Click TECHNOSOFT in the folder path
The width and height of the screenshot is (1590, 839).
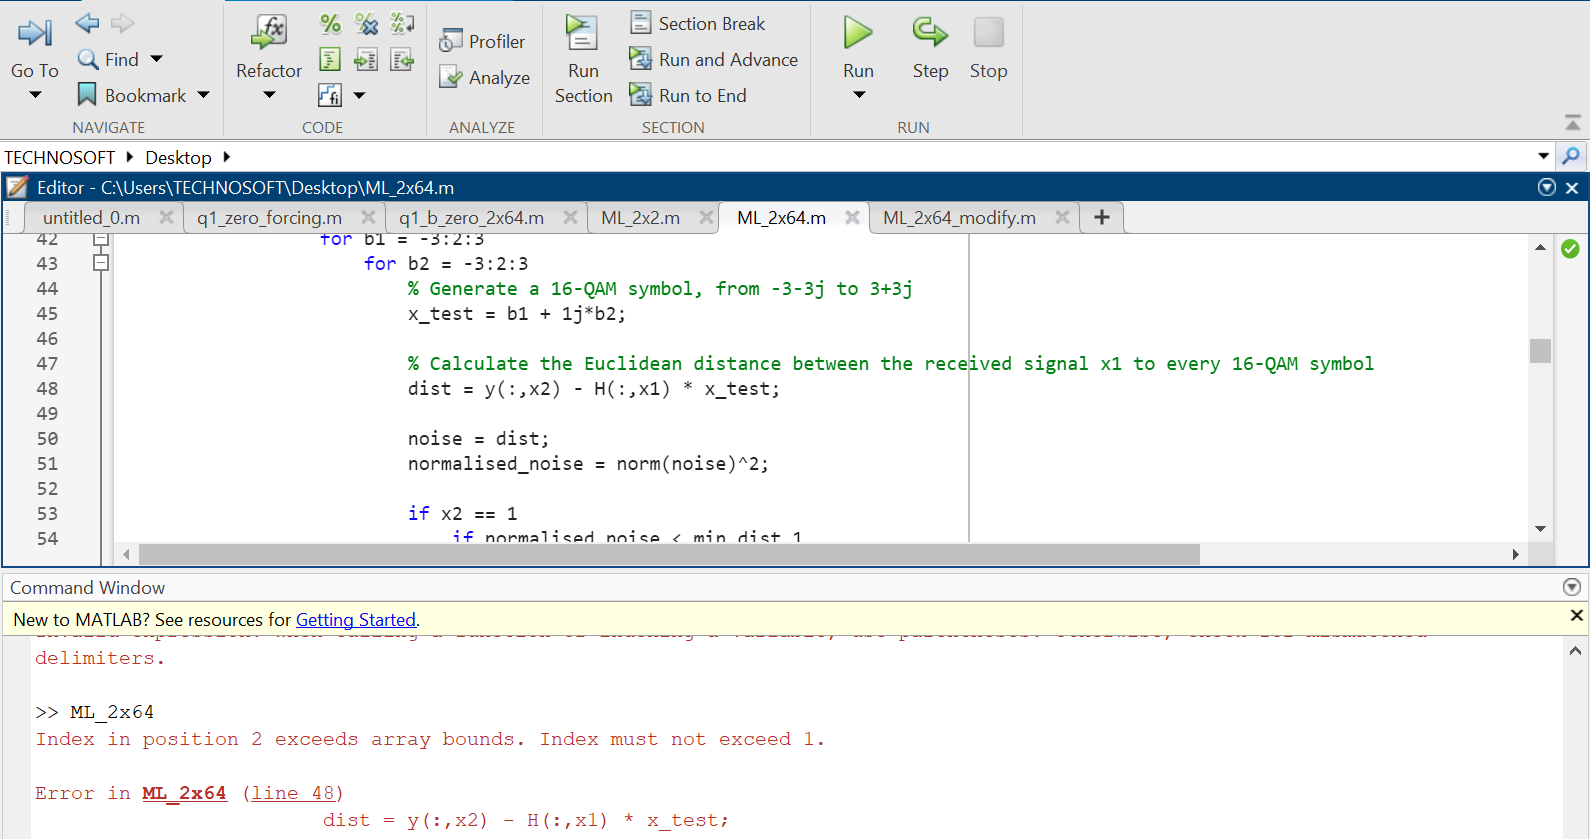(x=60, y=157)
